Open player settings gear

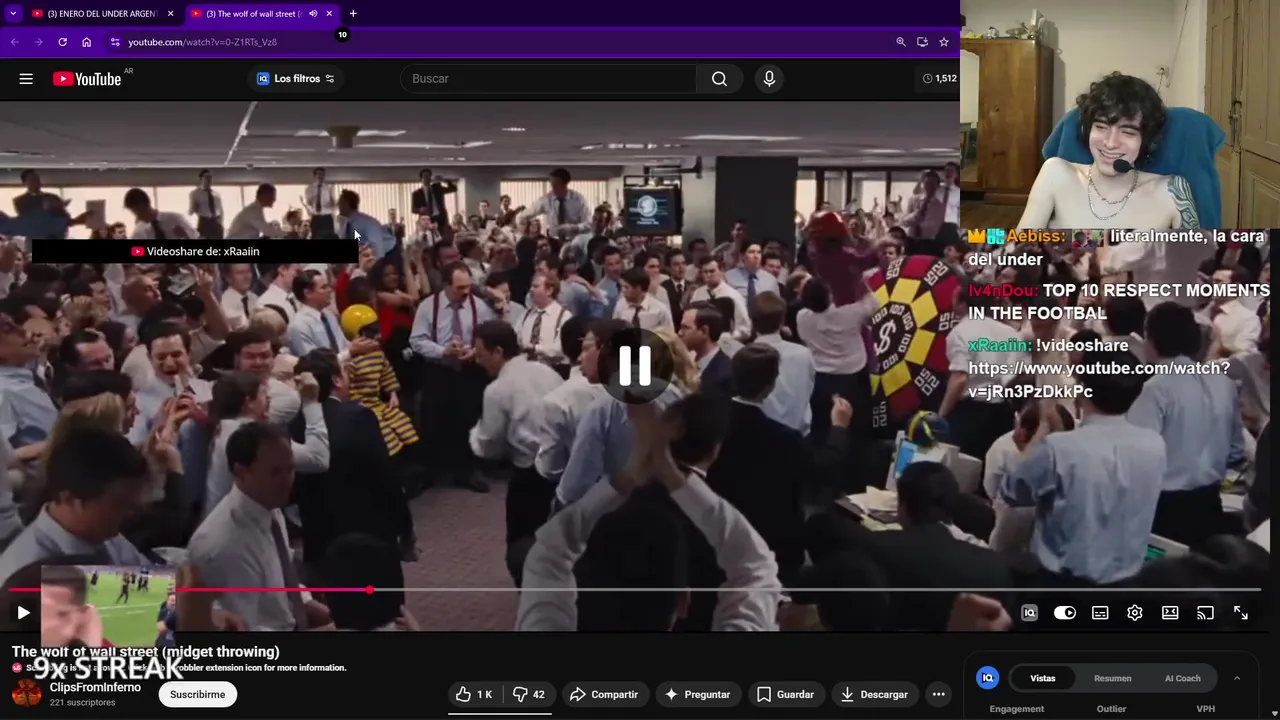[1135, 613]
